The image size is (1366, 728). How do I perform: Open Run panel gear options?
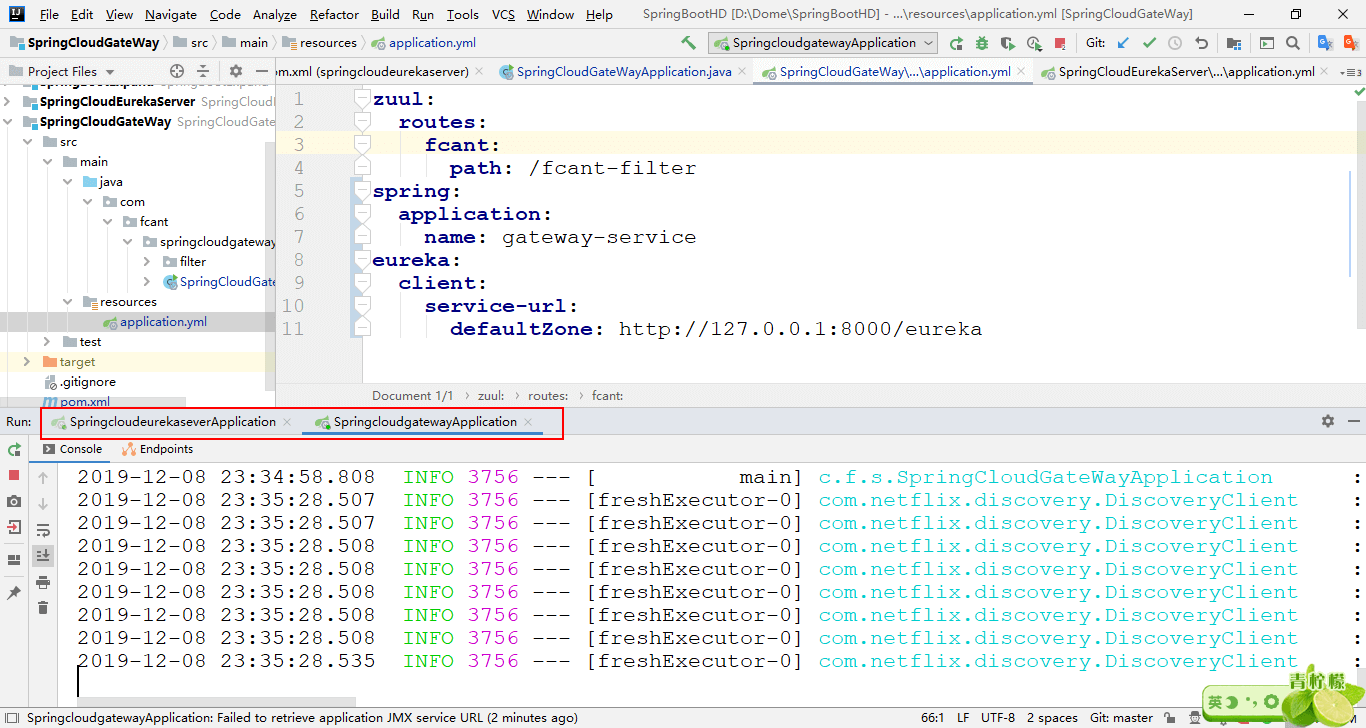[1328, 421]
